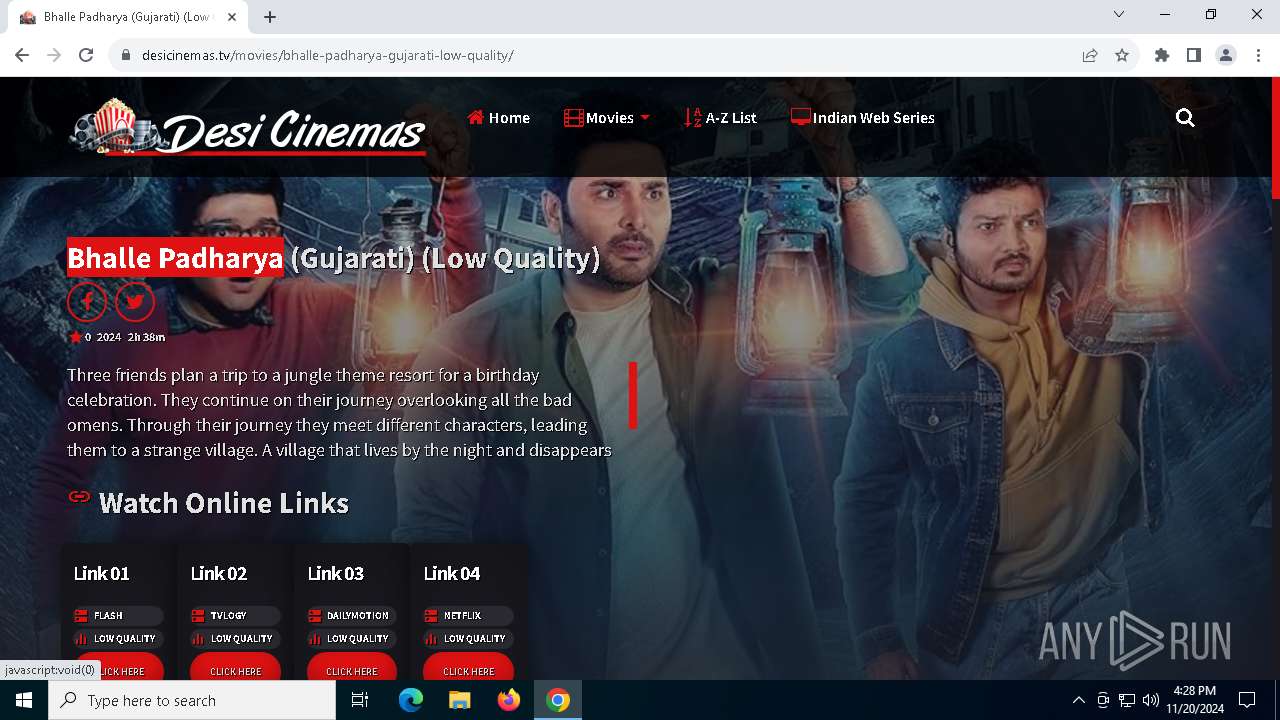Share movie via Twitter icon
The height and width of the screenshot is (720, 1280).
coord(135,302)
